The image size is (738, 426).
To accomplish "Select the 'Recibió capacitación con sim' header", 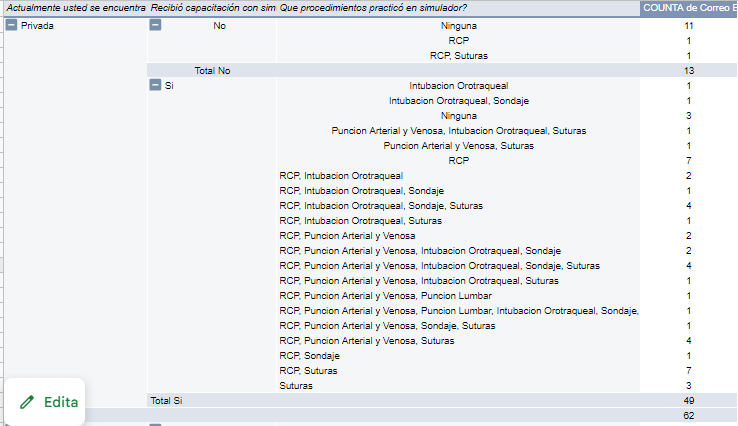I will click(x=211, y=8).
